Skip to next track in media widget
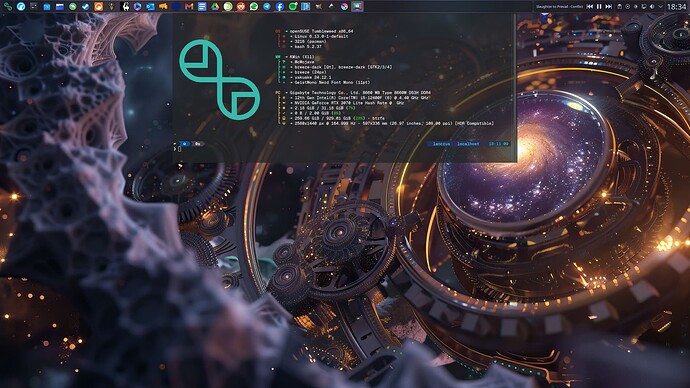 coord(609,7)
